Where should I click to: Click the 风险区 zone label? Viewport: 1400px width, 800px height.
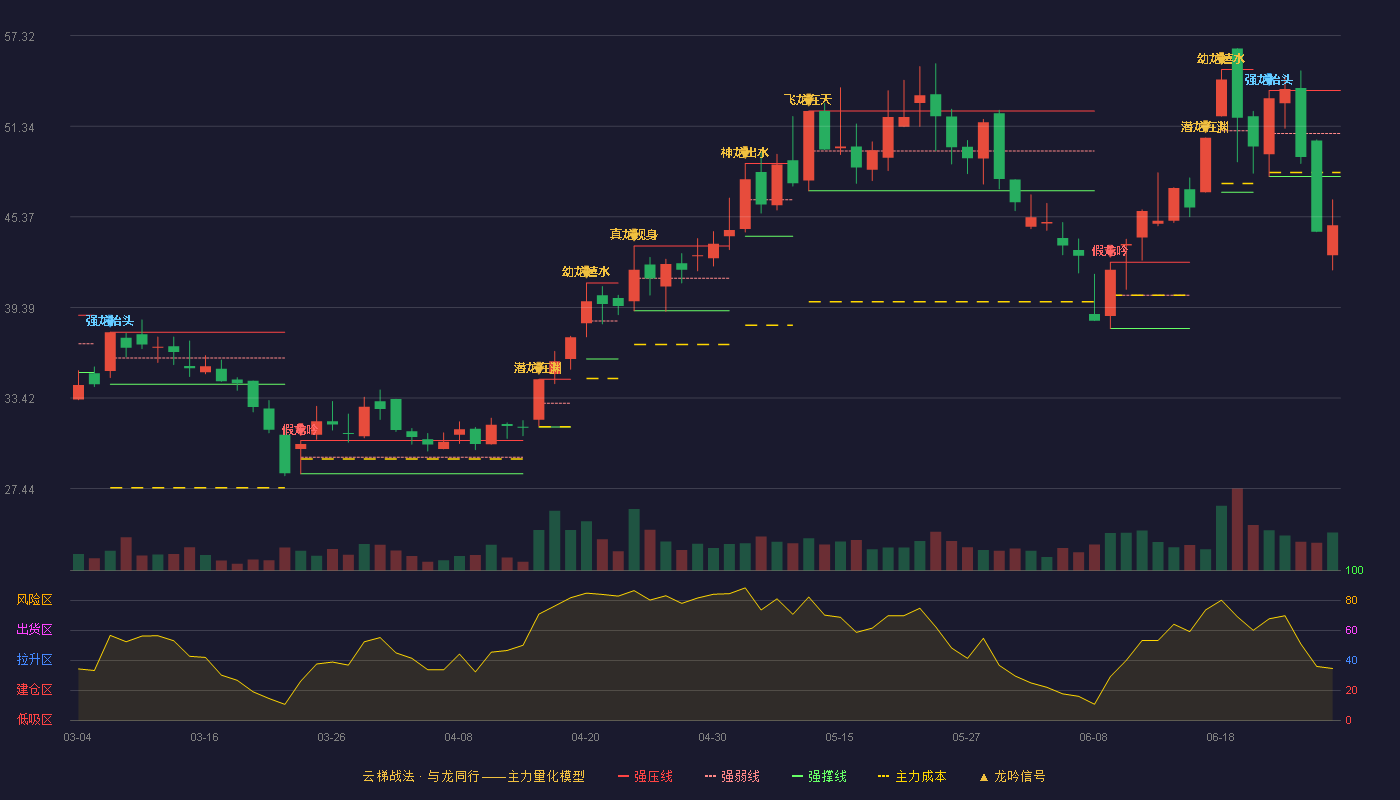coord(35,600)
